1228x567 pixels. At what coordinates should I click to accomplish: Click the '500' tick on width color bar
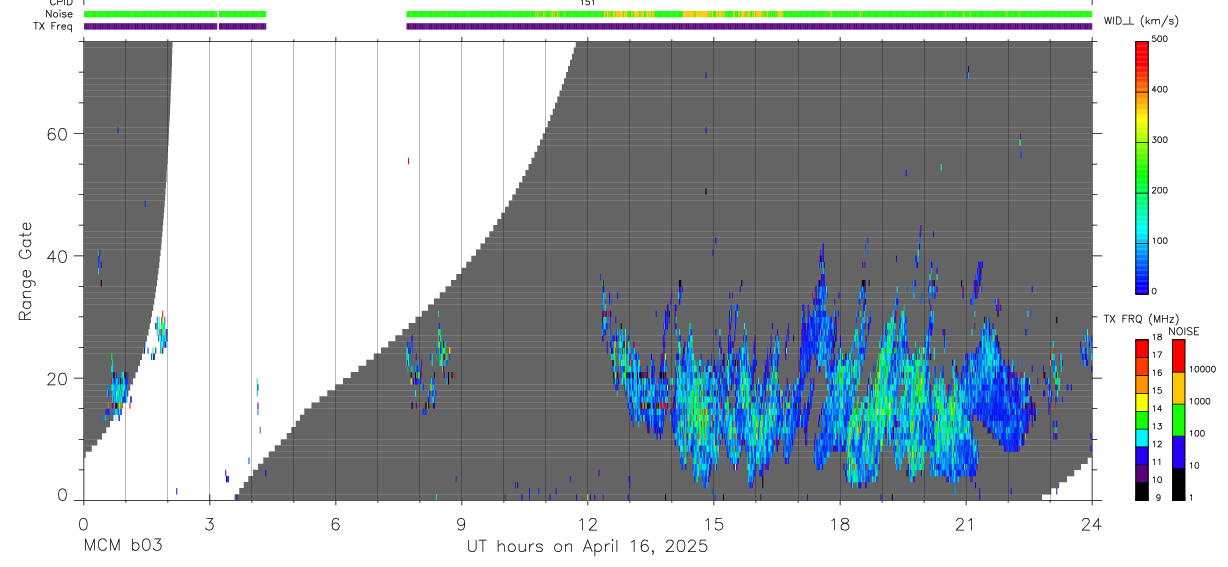1160,39
